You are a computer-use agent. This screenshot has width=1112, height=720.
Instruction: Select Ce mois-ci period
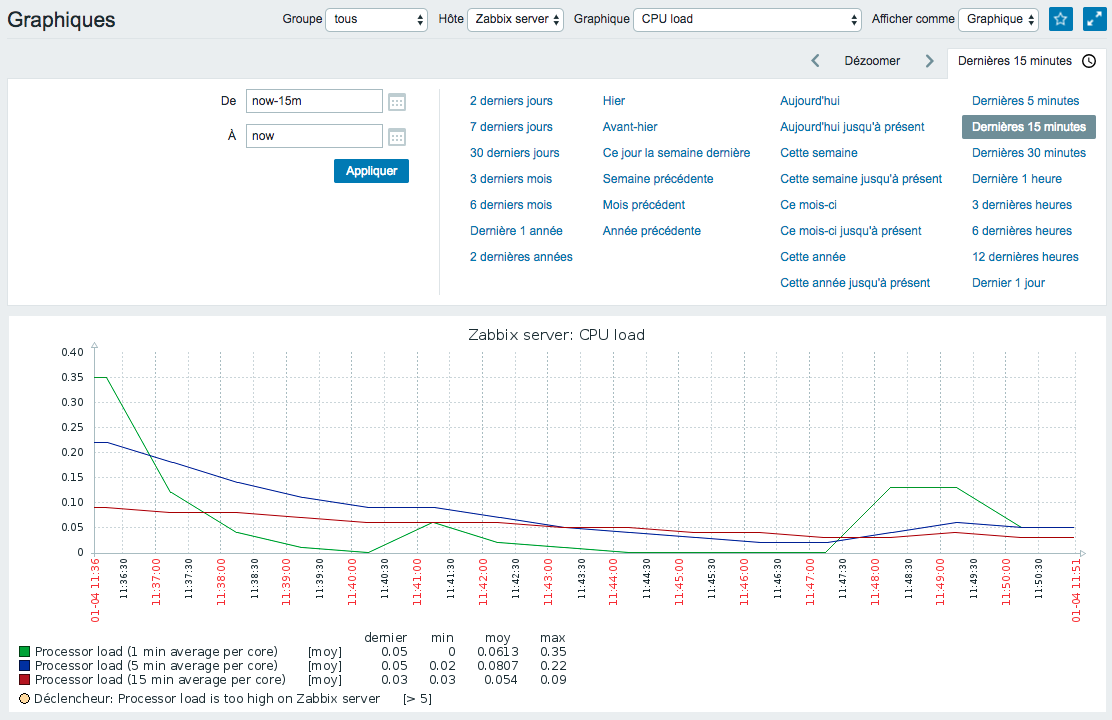click(x=808, y=205)
